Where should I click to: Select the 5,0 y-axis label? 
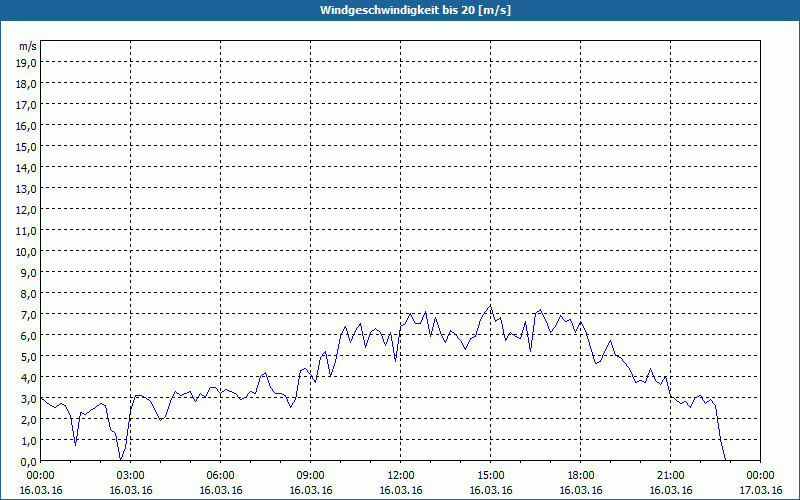coord(30,357)
